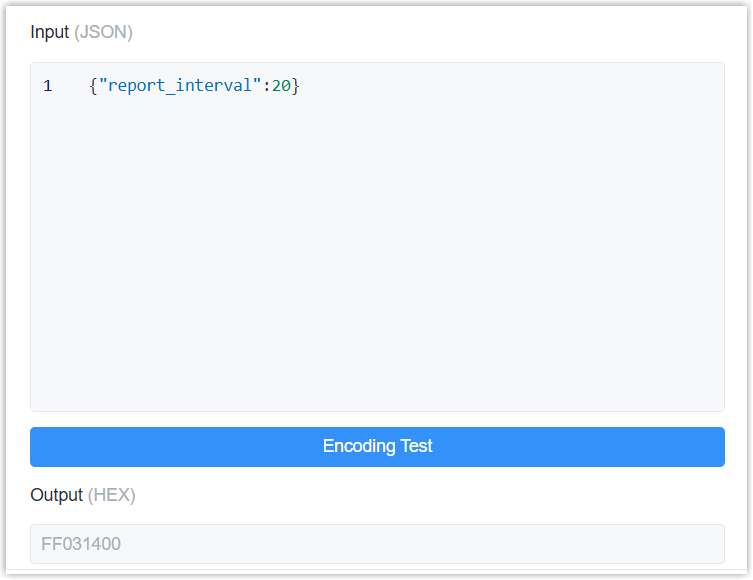Screen dimensions: 753x580
Task: Click the opening curly brace in the editor
Action: 93,86
